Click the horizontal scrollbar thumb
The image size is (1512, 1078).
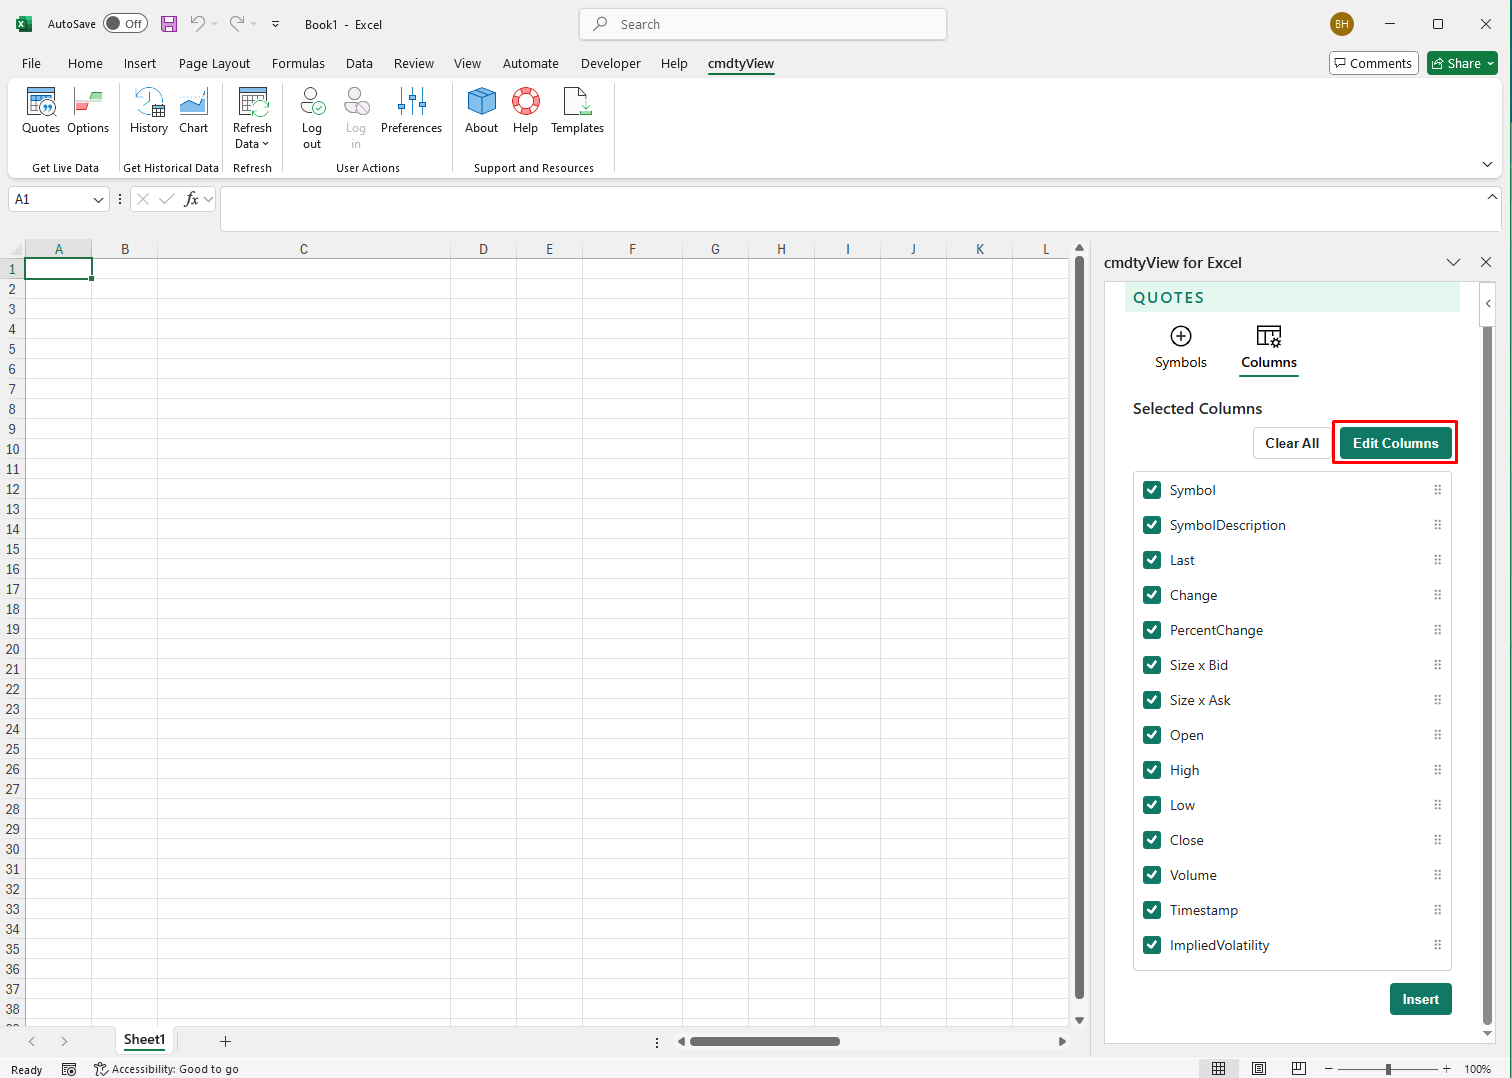765,1041
